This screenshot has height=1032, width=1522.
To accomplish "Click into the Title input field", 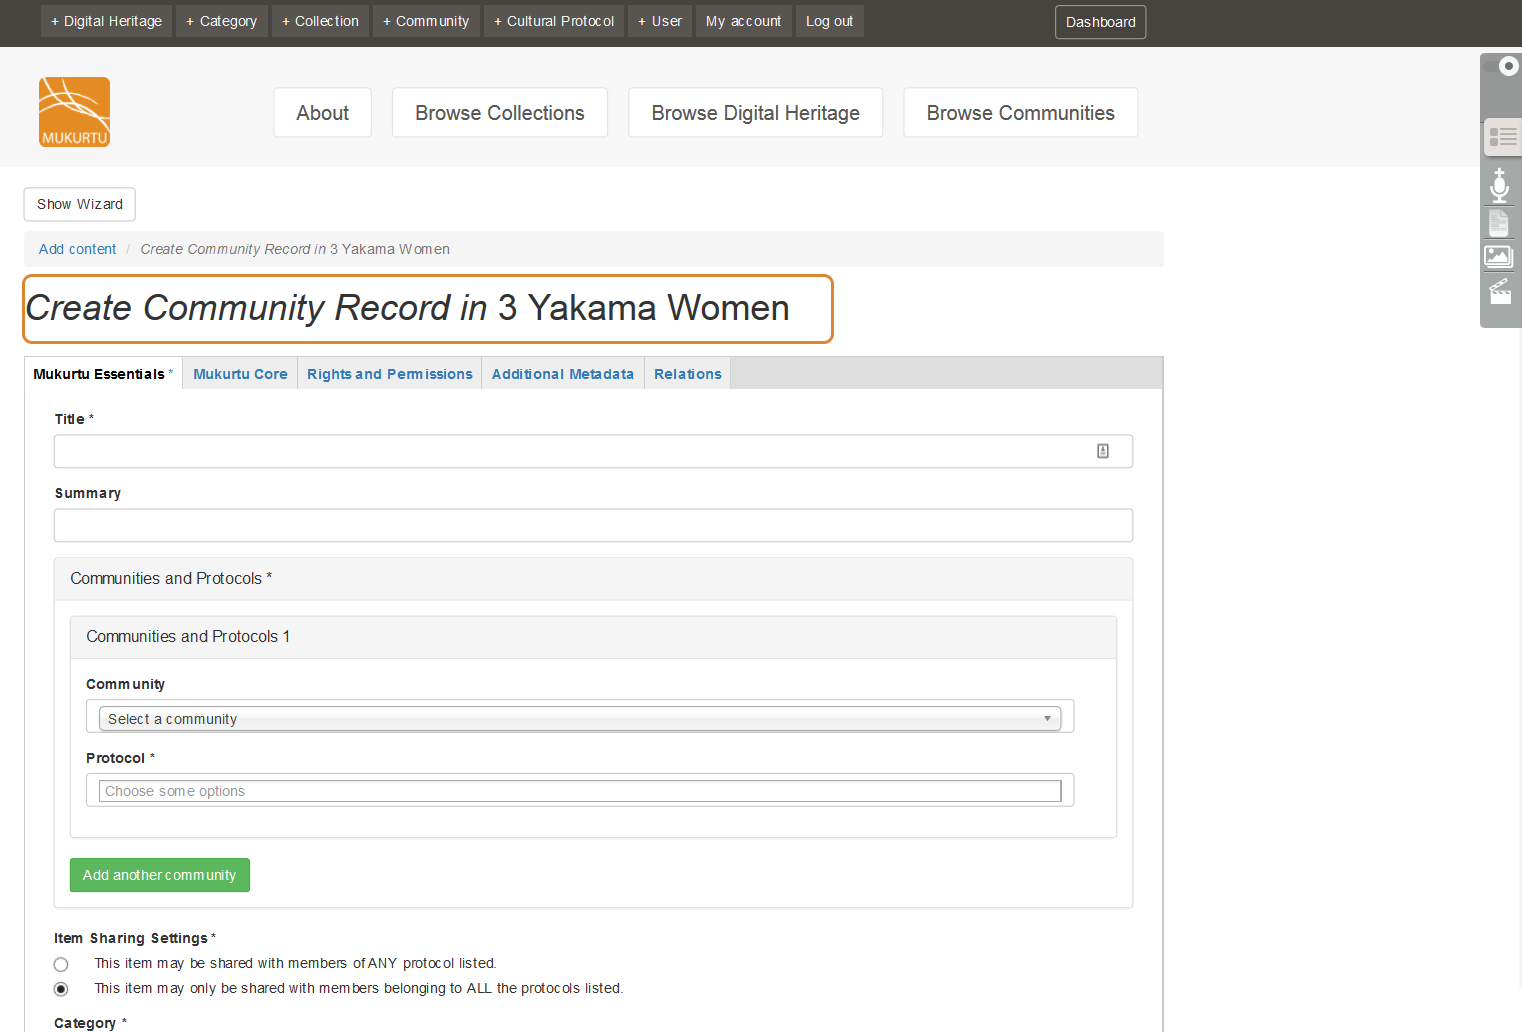I will coord(593,451).
